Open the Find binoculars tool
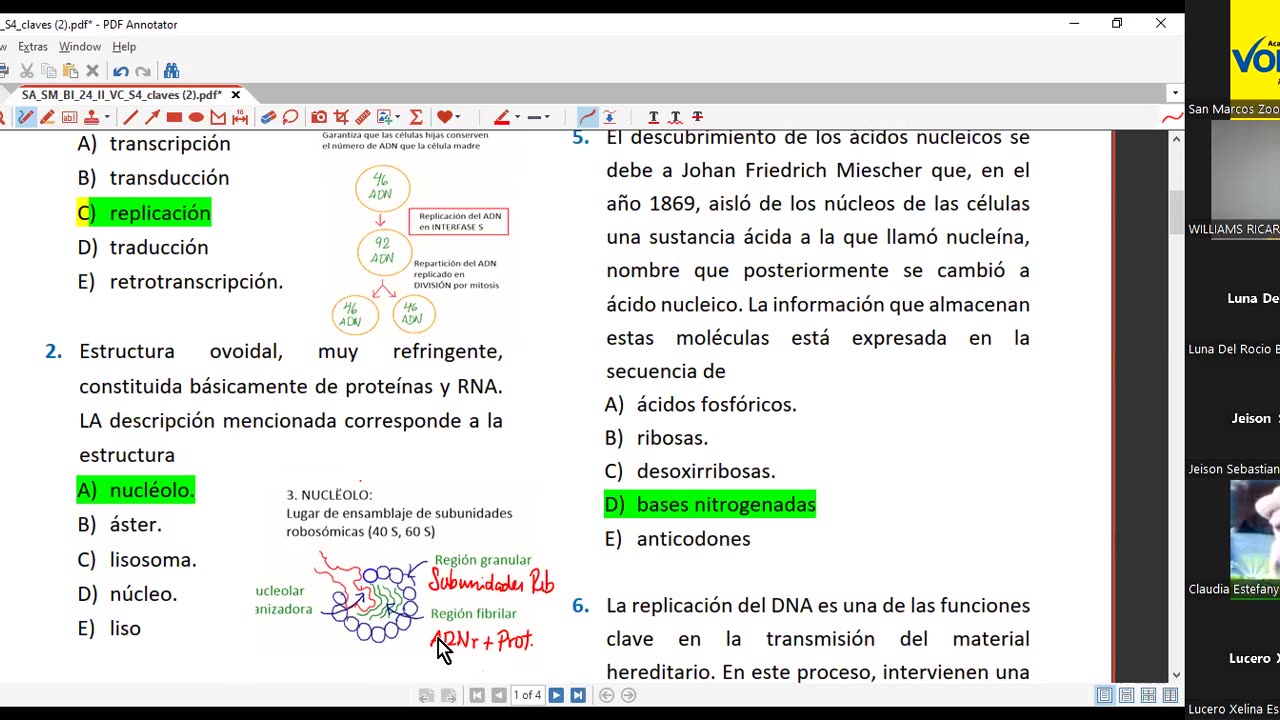This screenshot has width=1280, height=720. [x=171, y=71]
